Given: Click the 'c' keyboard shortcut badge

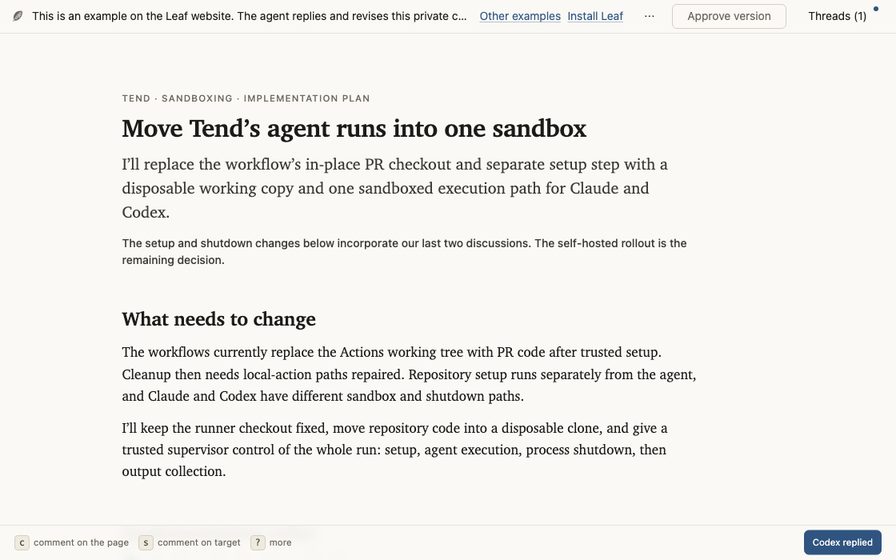Looking at the screenshot, I should [22, 542].
